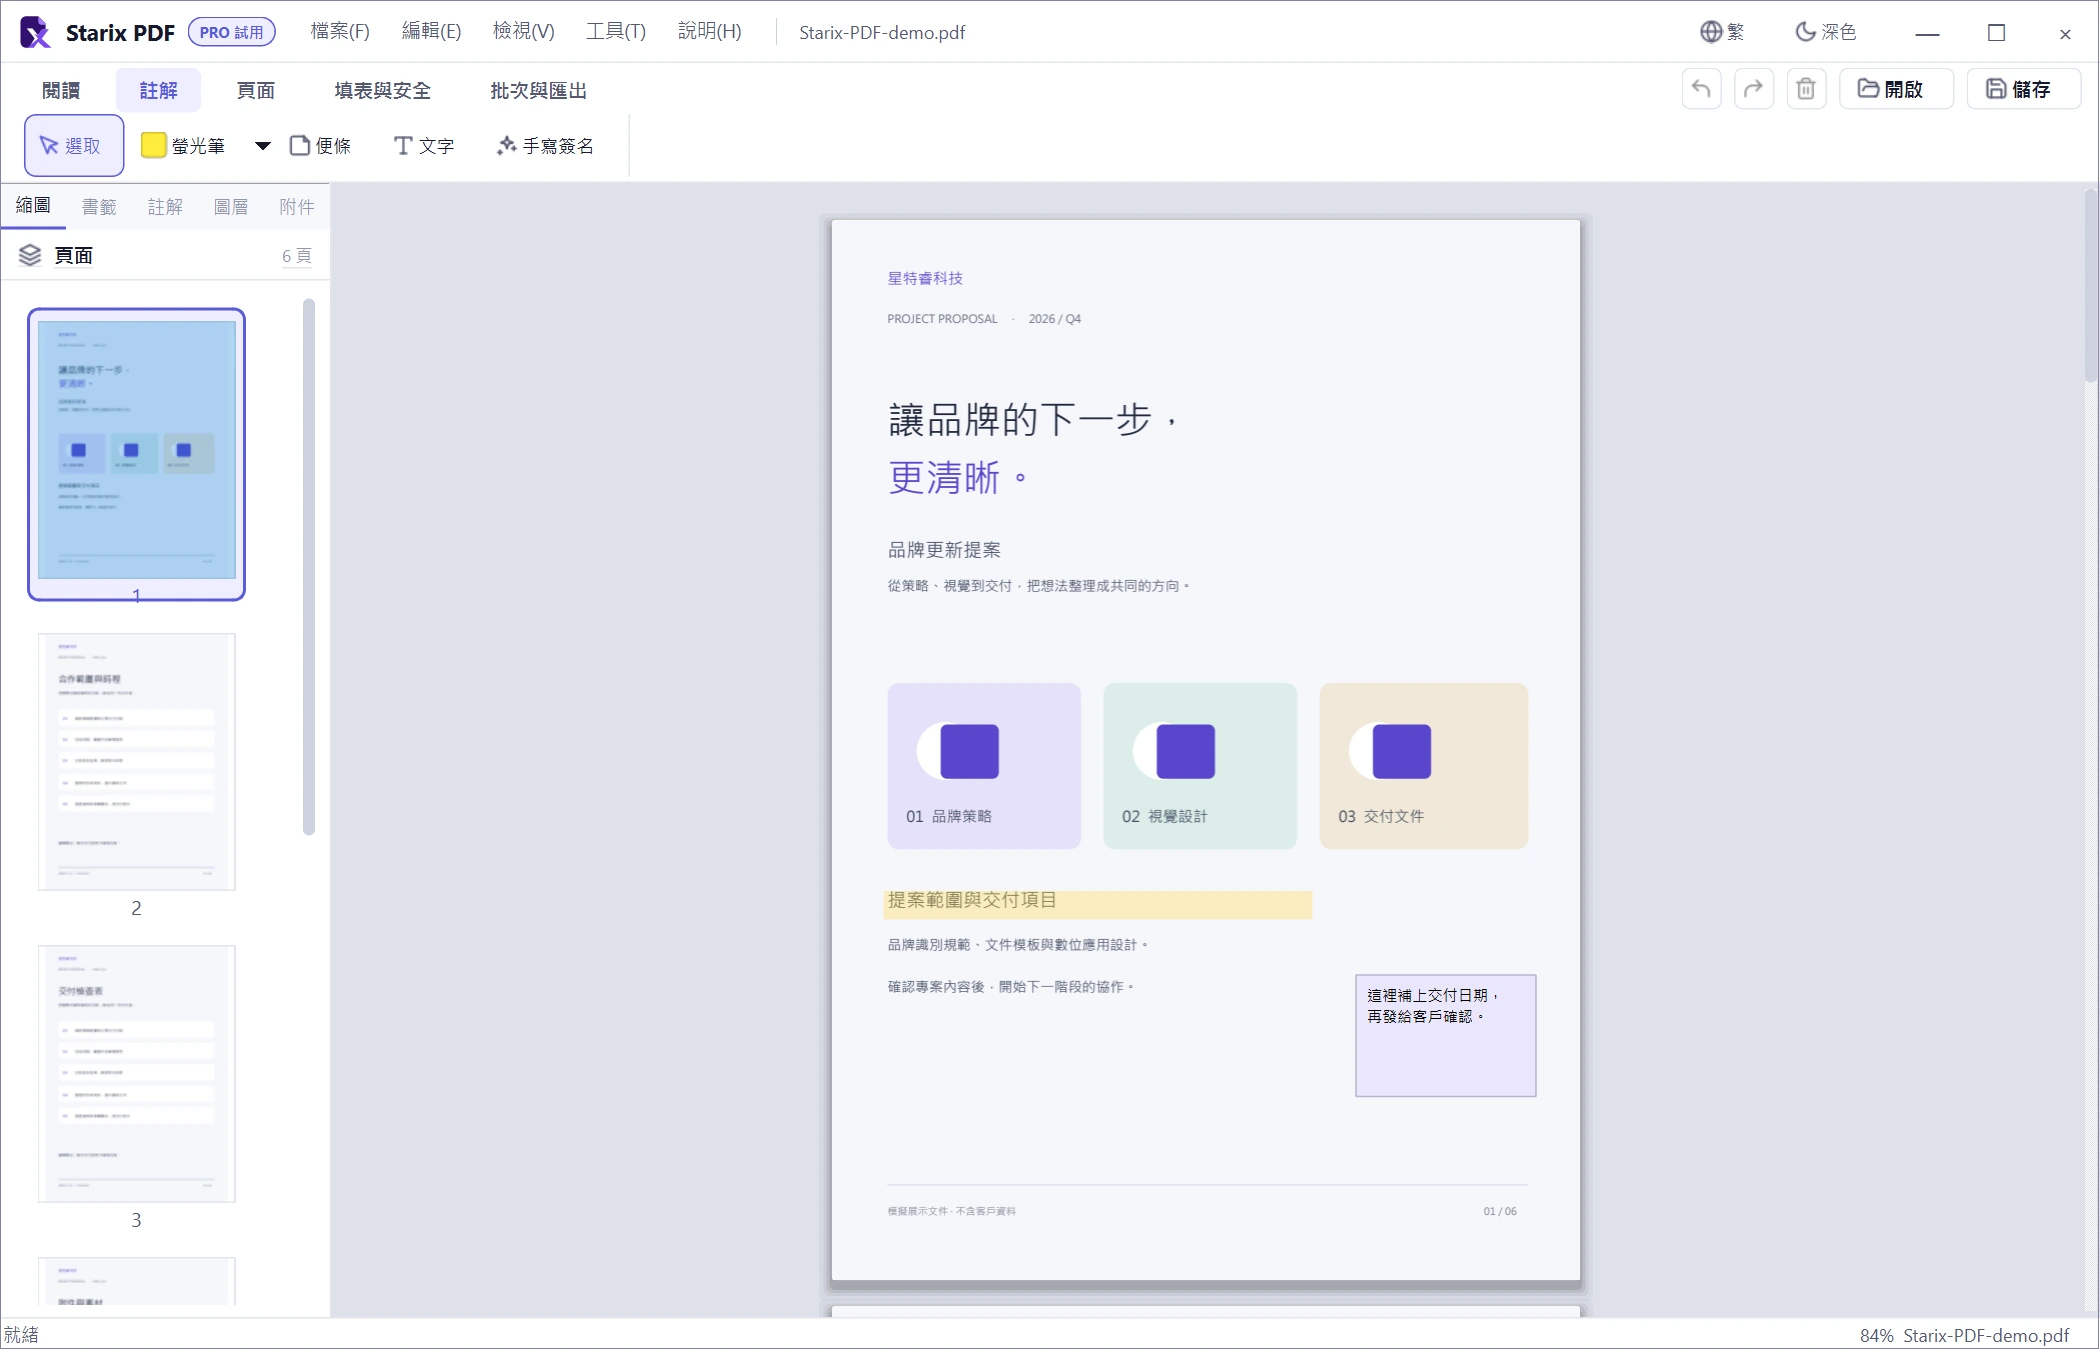Open the 檔案(F) menu
Viewport: 2100px width, 1350px height.
[x=340, y=32]
